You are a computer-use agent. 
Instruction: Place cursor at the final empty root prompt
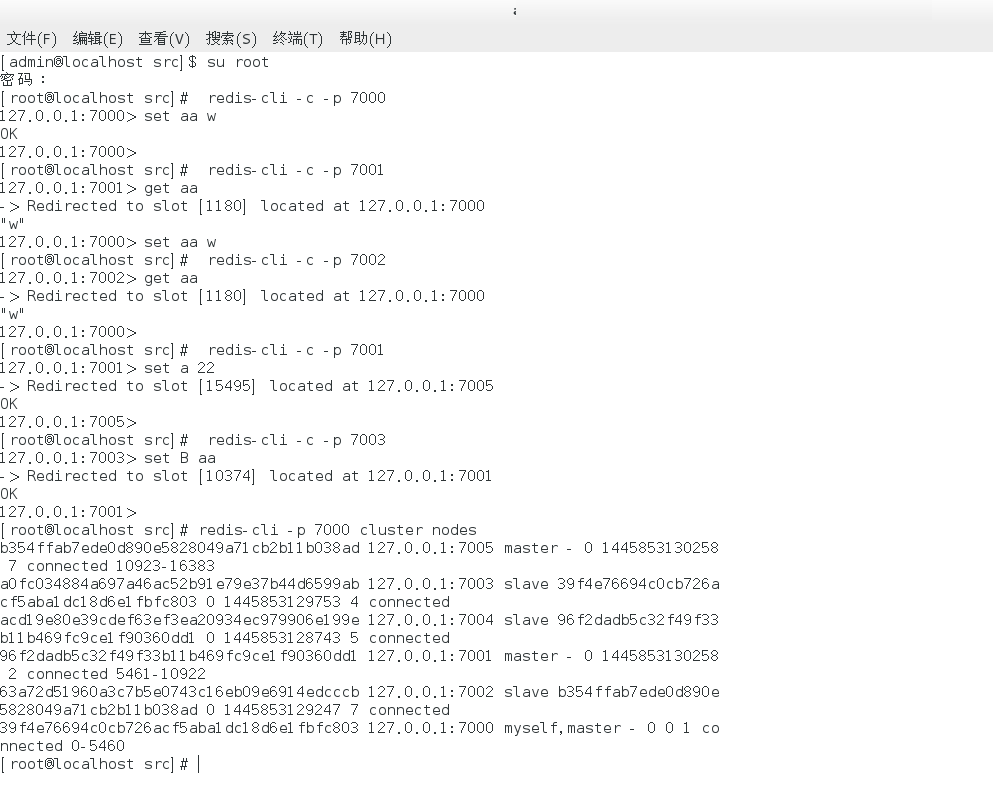[199, 764]
